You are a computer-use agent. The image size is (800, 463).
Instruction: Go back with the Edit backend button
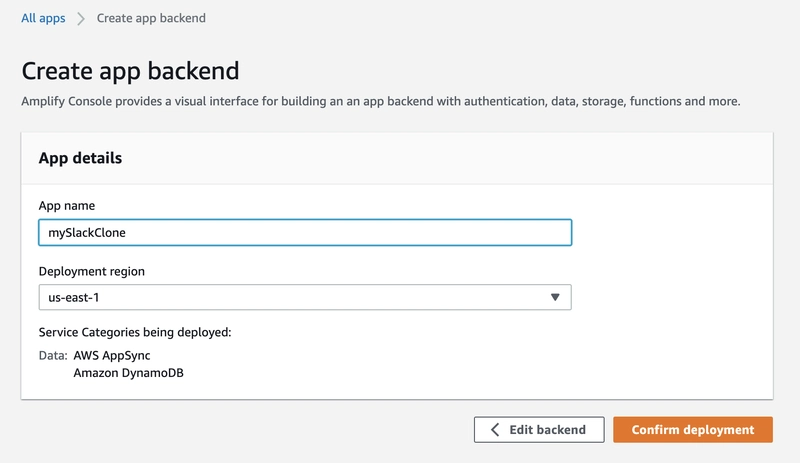[x=539, y=429]
